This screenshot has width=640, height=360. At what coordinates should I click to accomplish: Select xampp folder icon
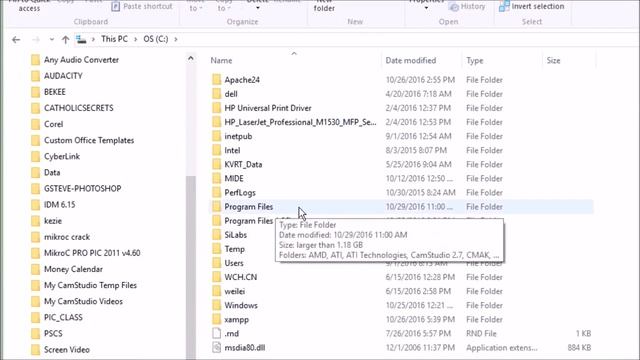click(x=217, y=319)
